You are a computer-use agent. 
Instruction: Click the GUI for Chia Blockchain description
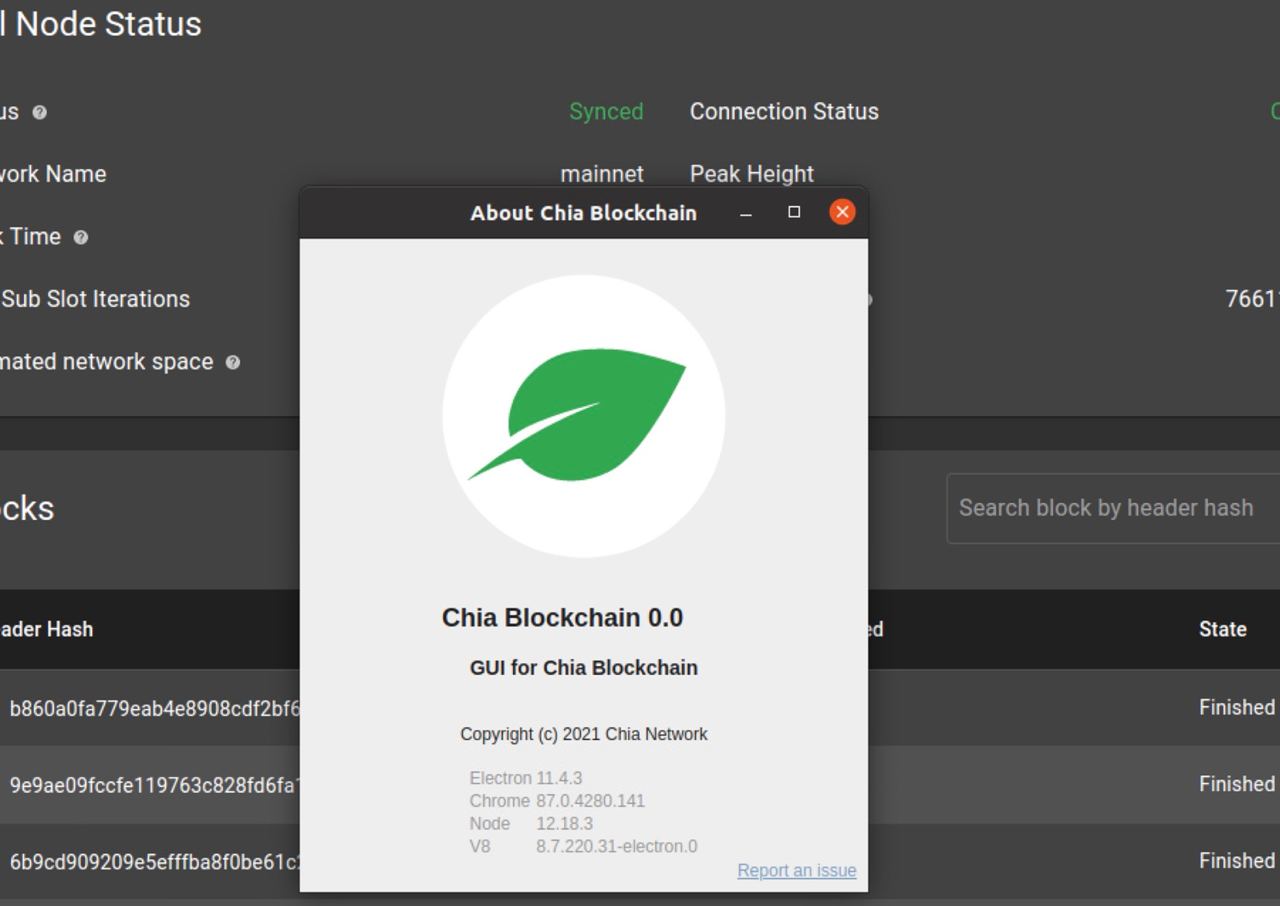584,668
